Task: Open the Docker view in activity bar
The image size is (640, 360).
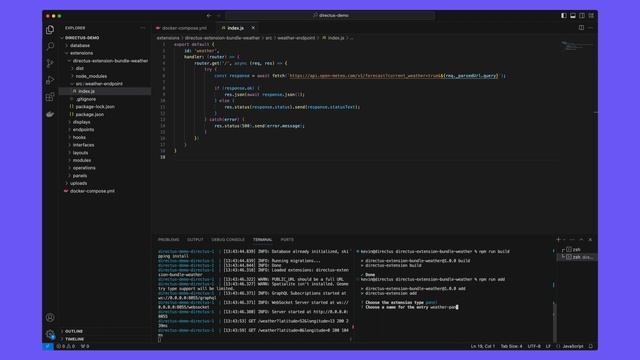Action: pos(50,114)
